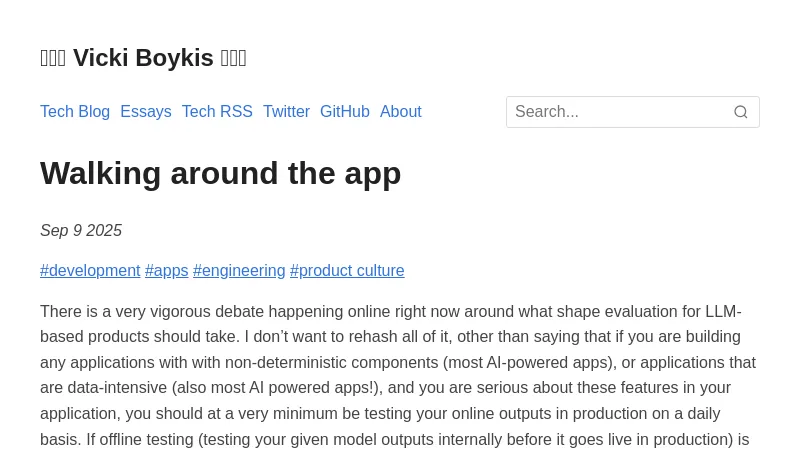Select the #development tag
Image resolution: width=800 pixels, height=450 pixels.
pos(90,271)
